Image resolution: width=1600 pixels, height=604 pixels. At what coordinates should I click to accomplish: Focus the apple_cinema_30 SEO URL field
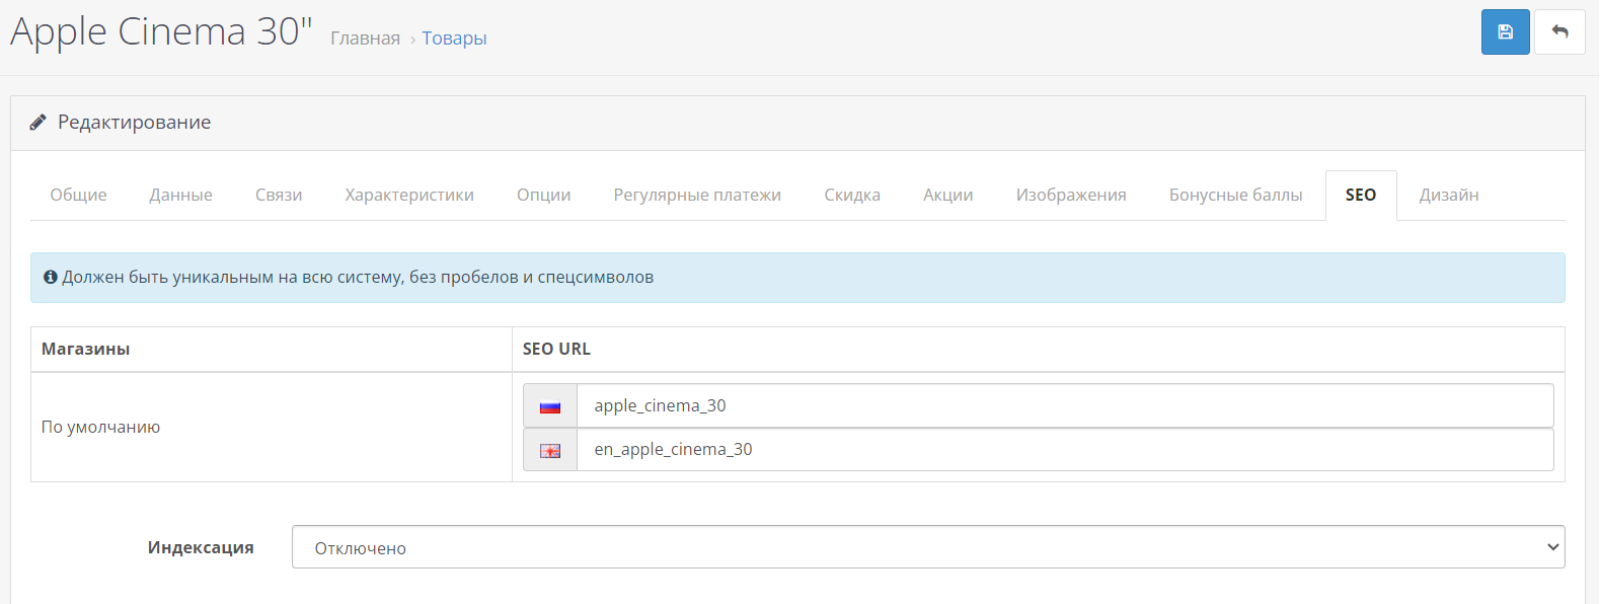pos(1065,406)
